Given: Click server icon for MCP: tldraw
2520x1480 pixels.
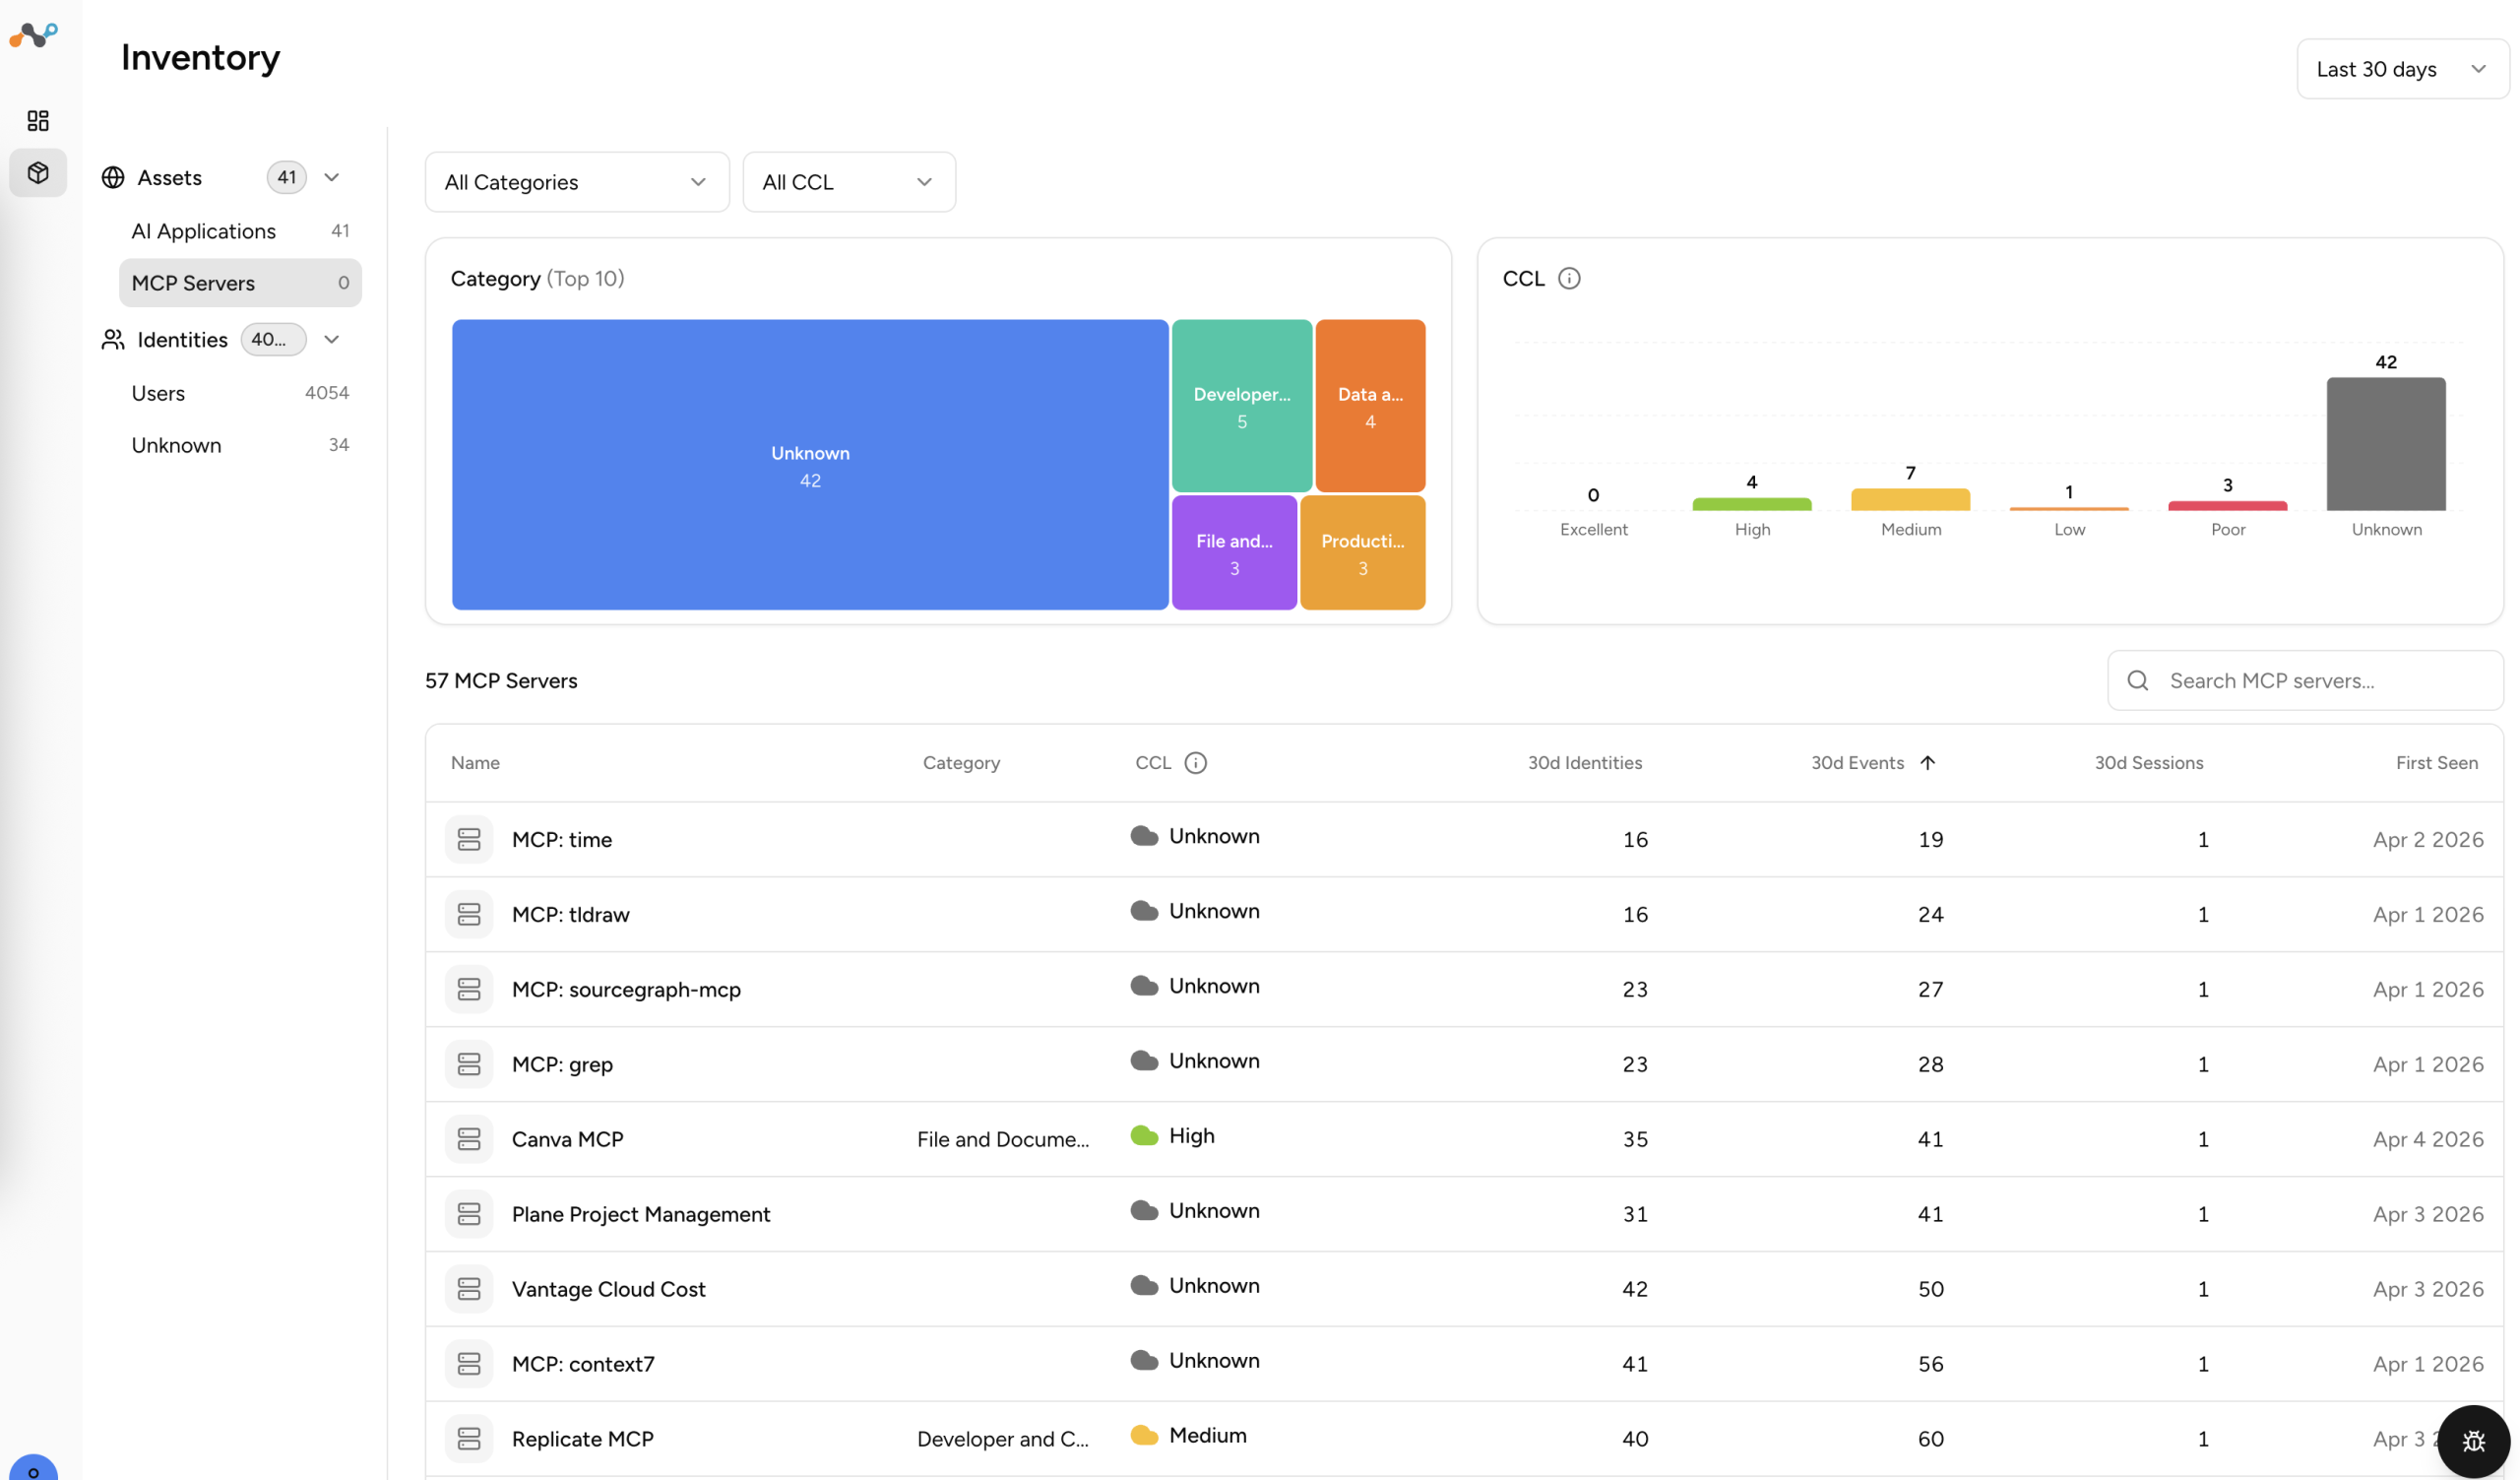Looking at the screenshot, I should (469, 915).
